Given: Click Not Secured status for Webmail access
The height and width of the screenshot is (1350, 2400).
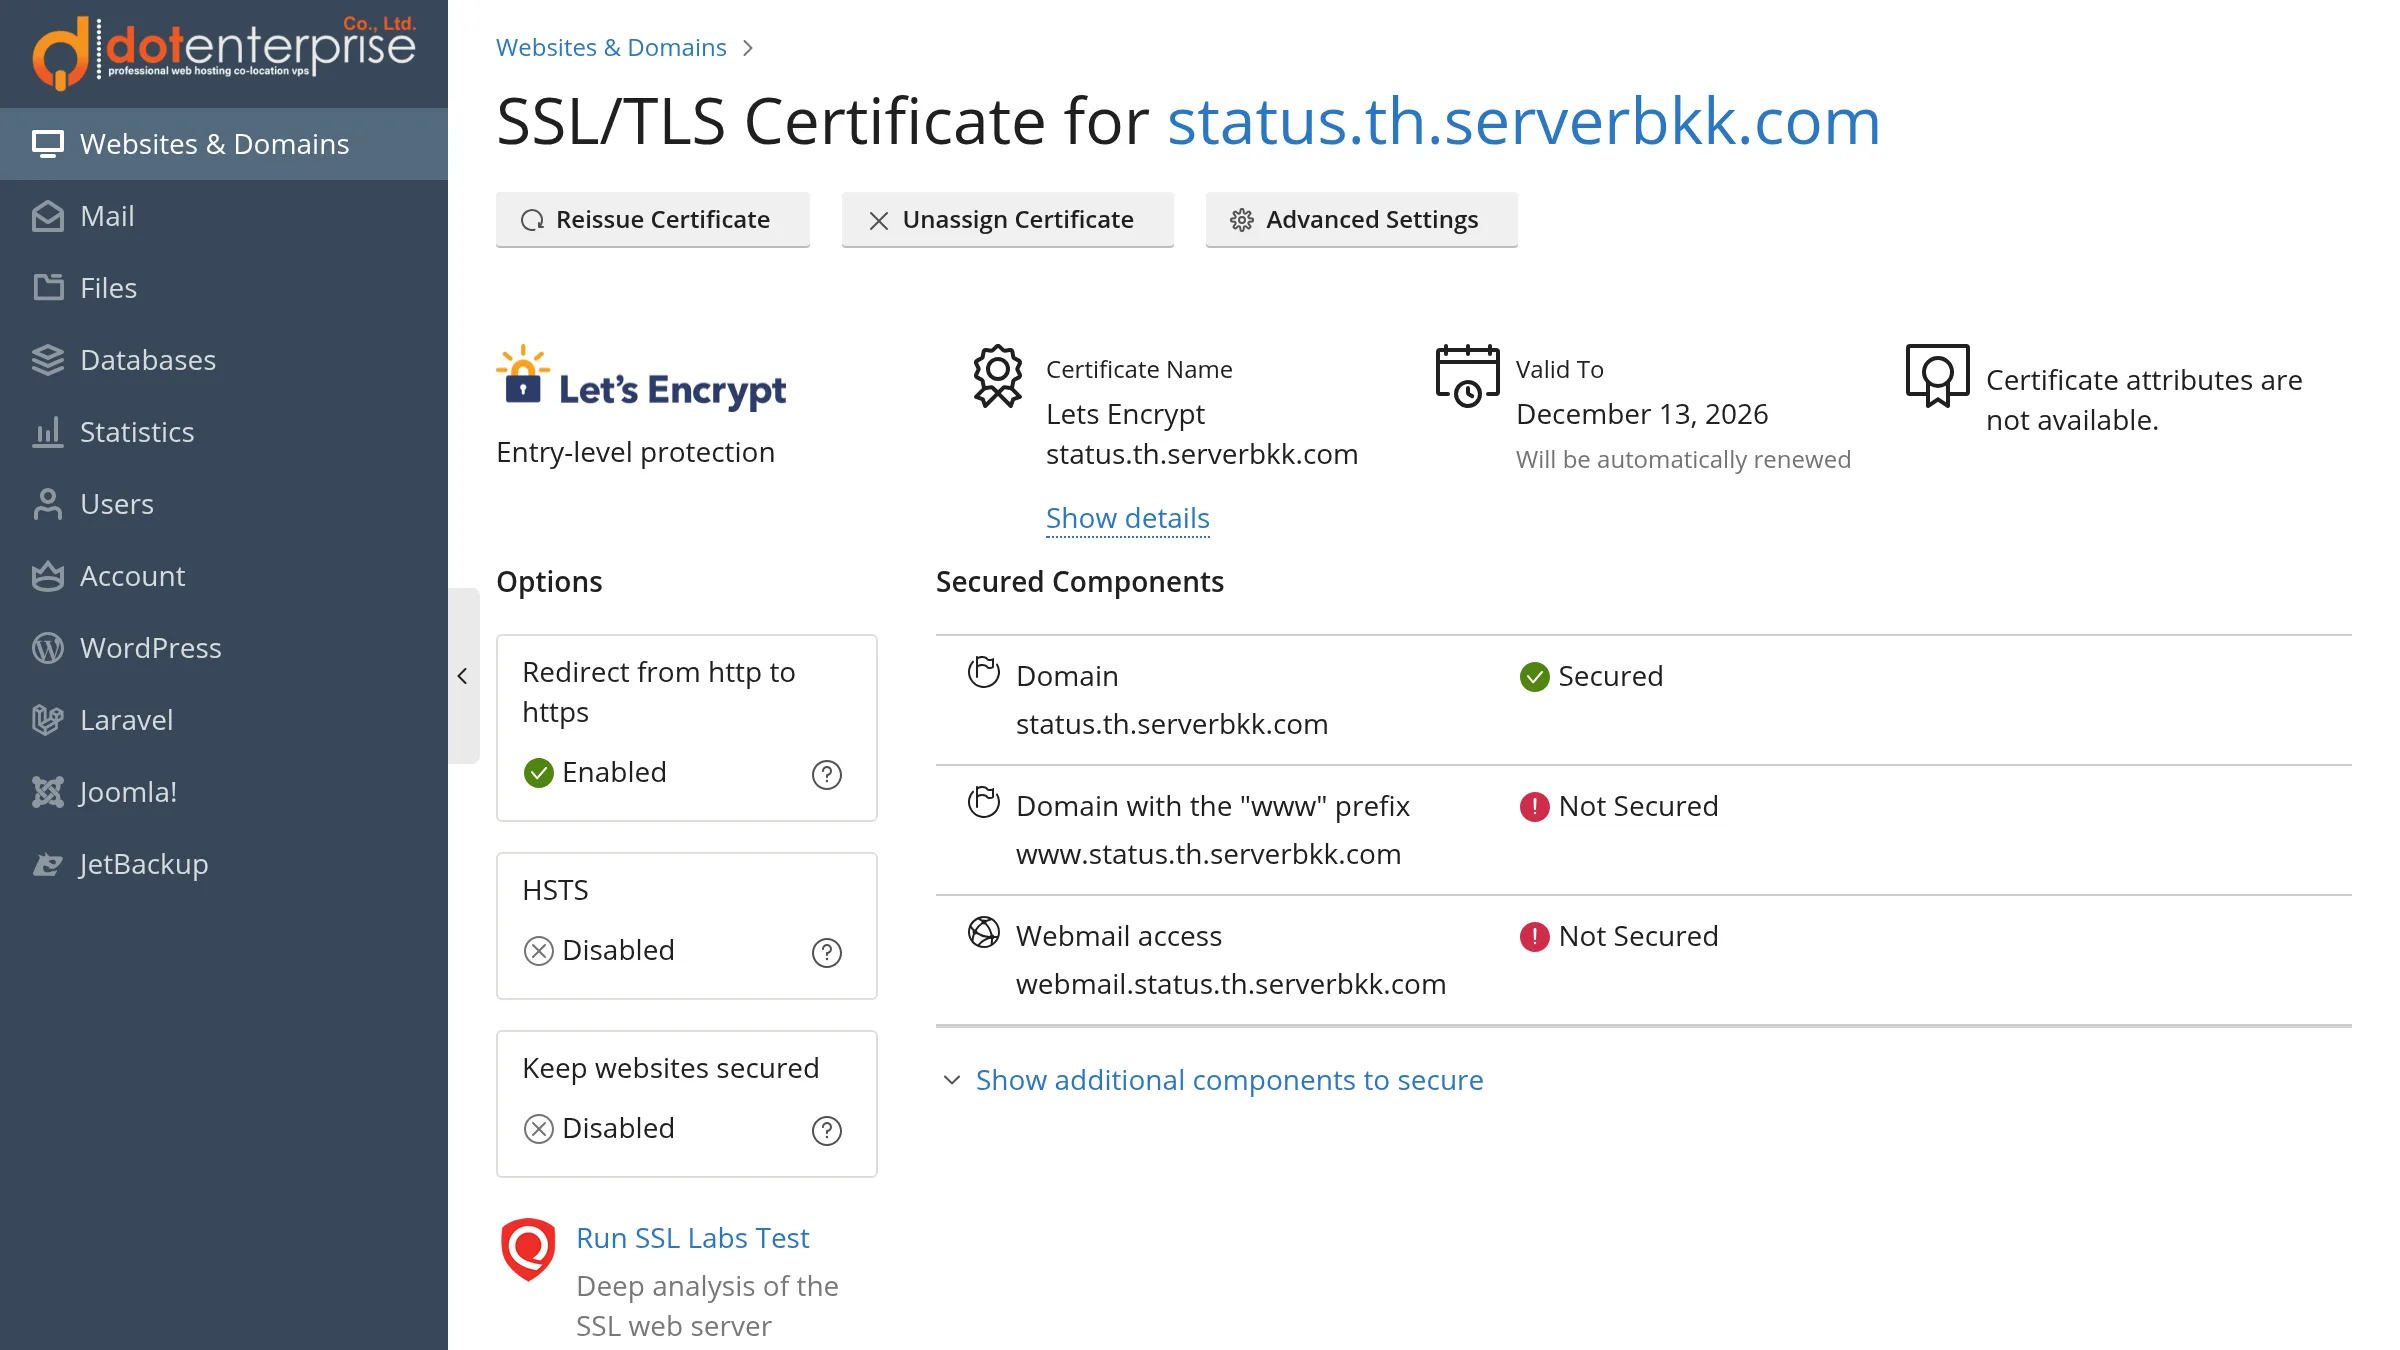Looking at the screenshot, I should (x=1619, y=936).
